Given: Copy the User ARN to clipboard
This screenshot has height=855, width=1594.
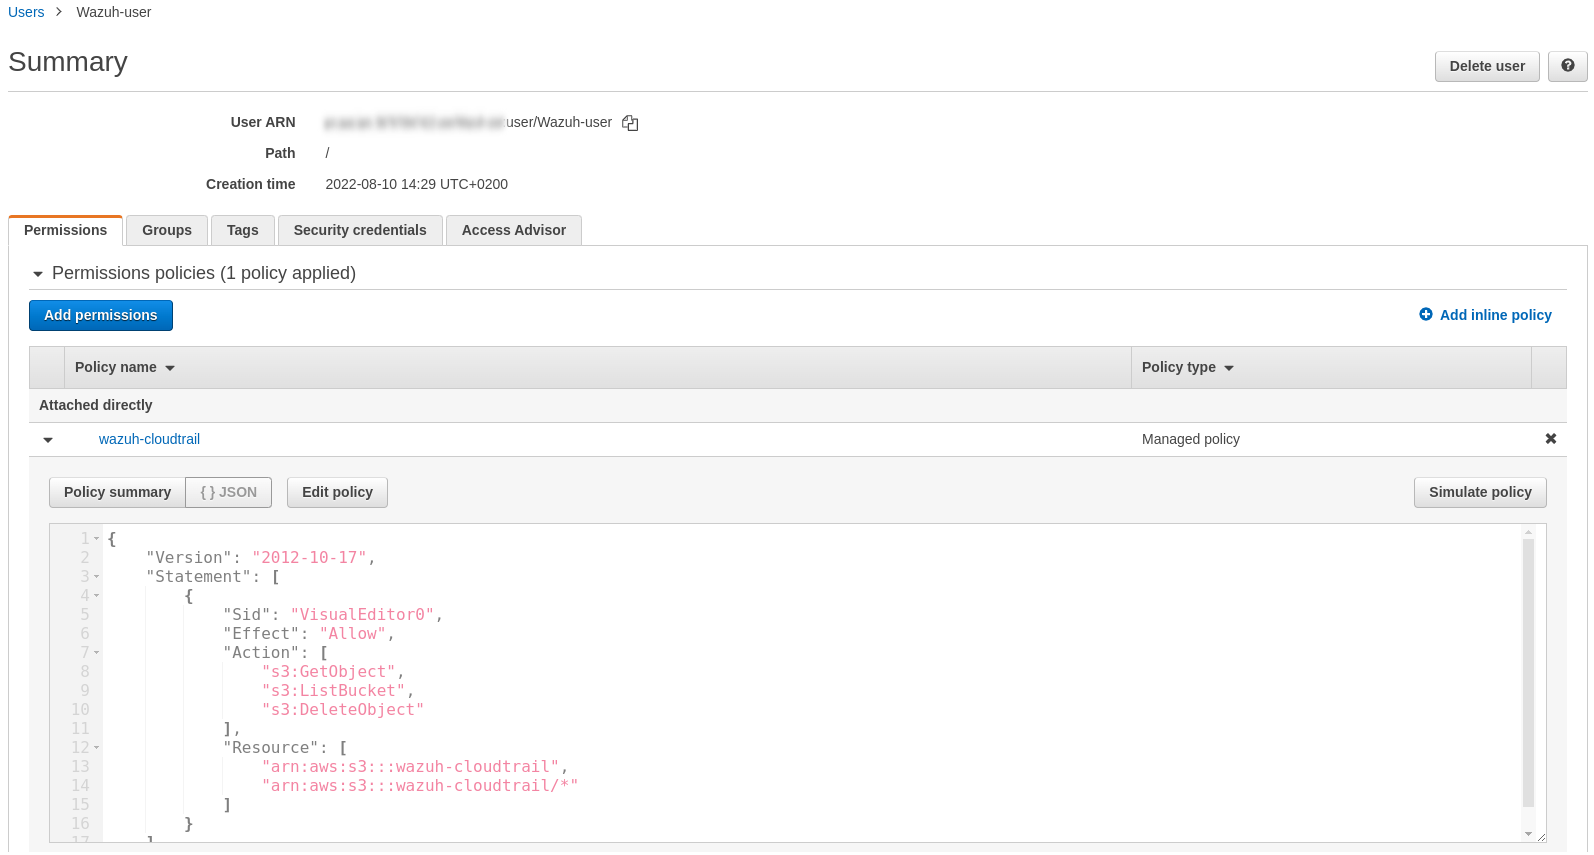Looking at the screenshot, I should pyautogui.click(x=630, y=123).
